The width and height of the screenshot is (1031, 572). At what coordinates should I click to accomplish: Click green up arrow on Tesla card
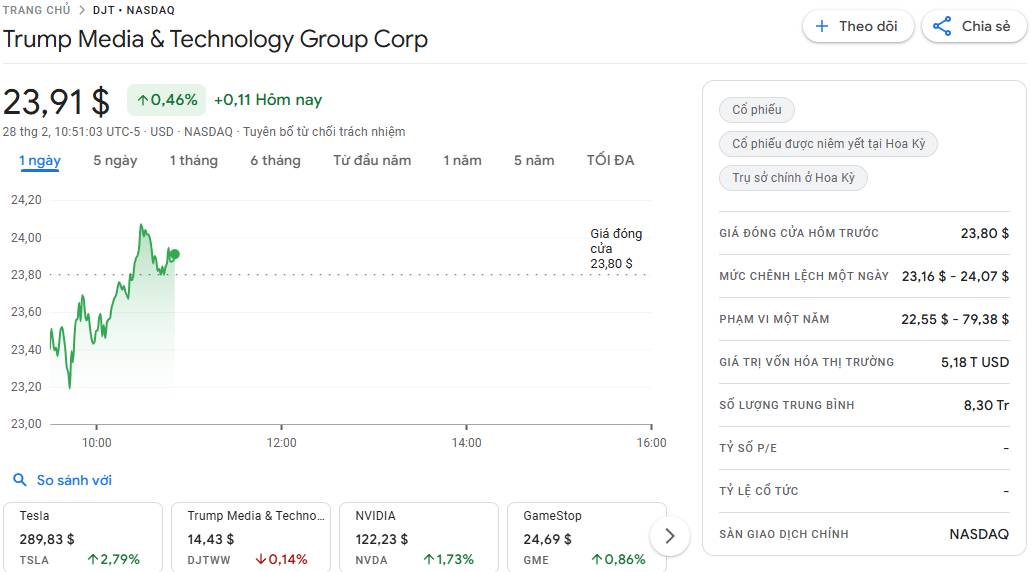click(93, 560)
